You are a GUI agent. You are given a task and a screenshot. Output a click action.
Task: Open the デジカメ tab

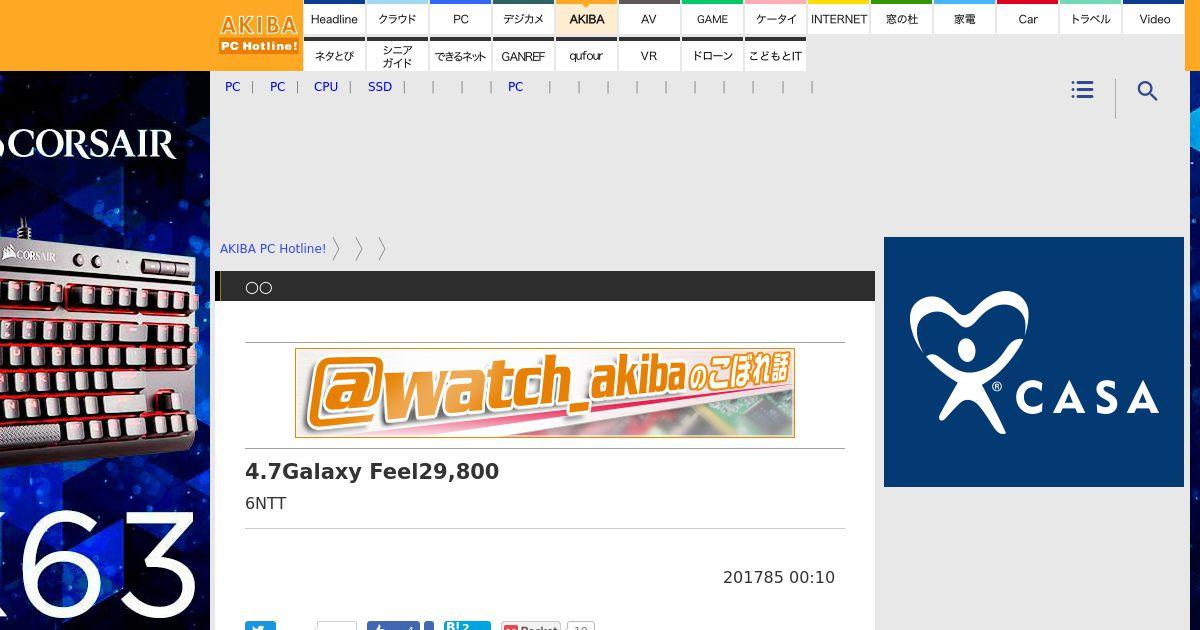pos(523,18)
